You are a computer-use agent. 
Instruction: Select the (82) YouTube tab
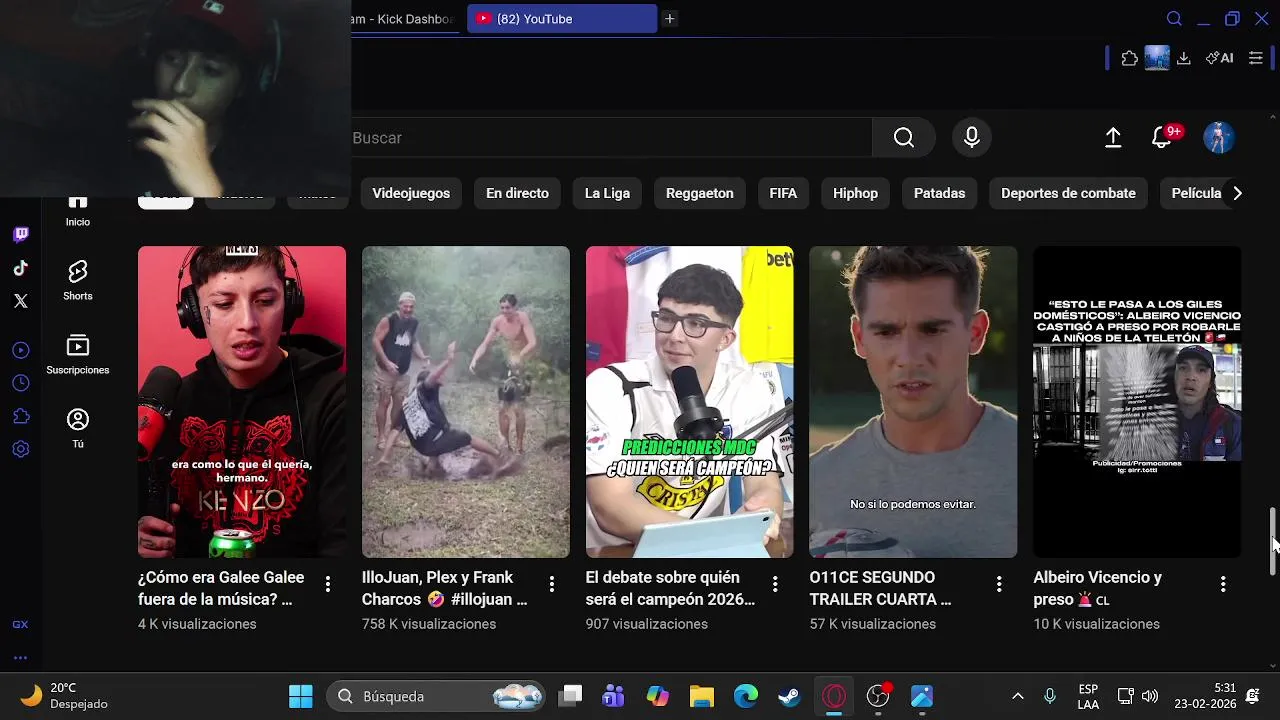562,19
